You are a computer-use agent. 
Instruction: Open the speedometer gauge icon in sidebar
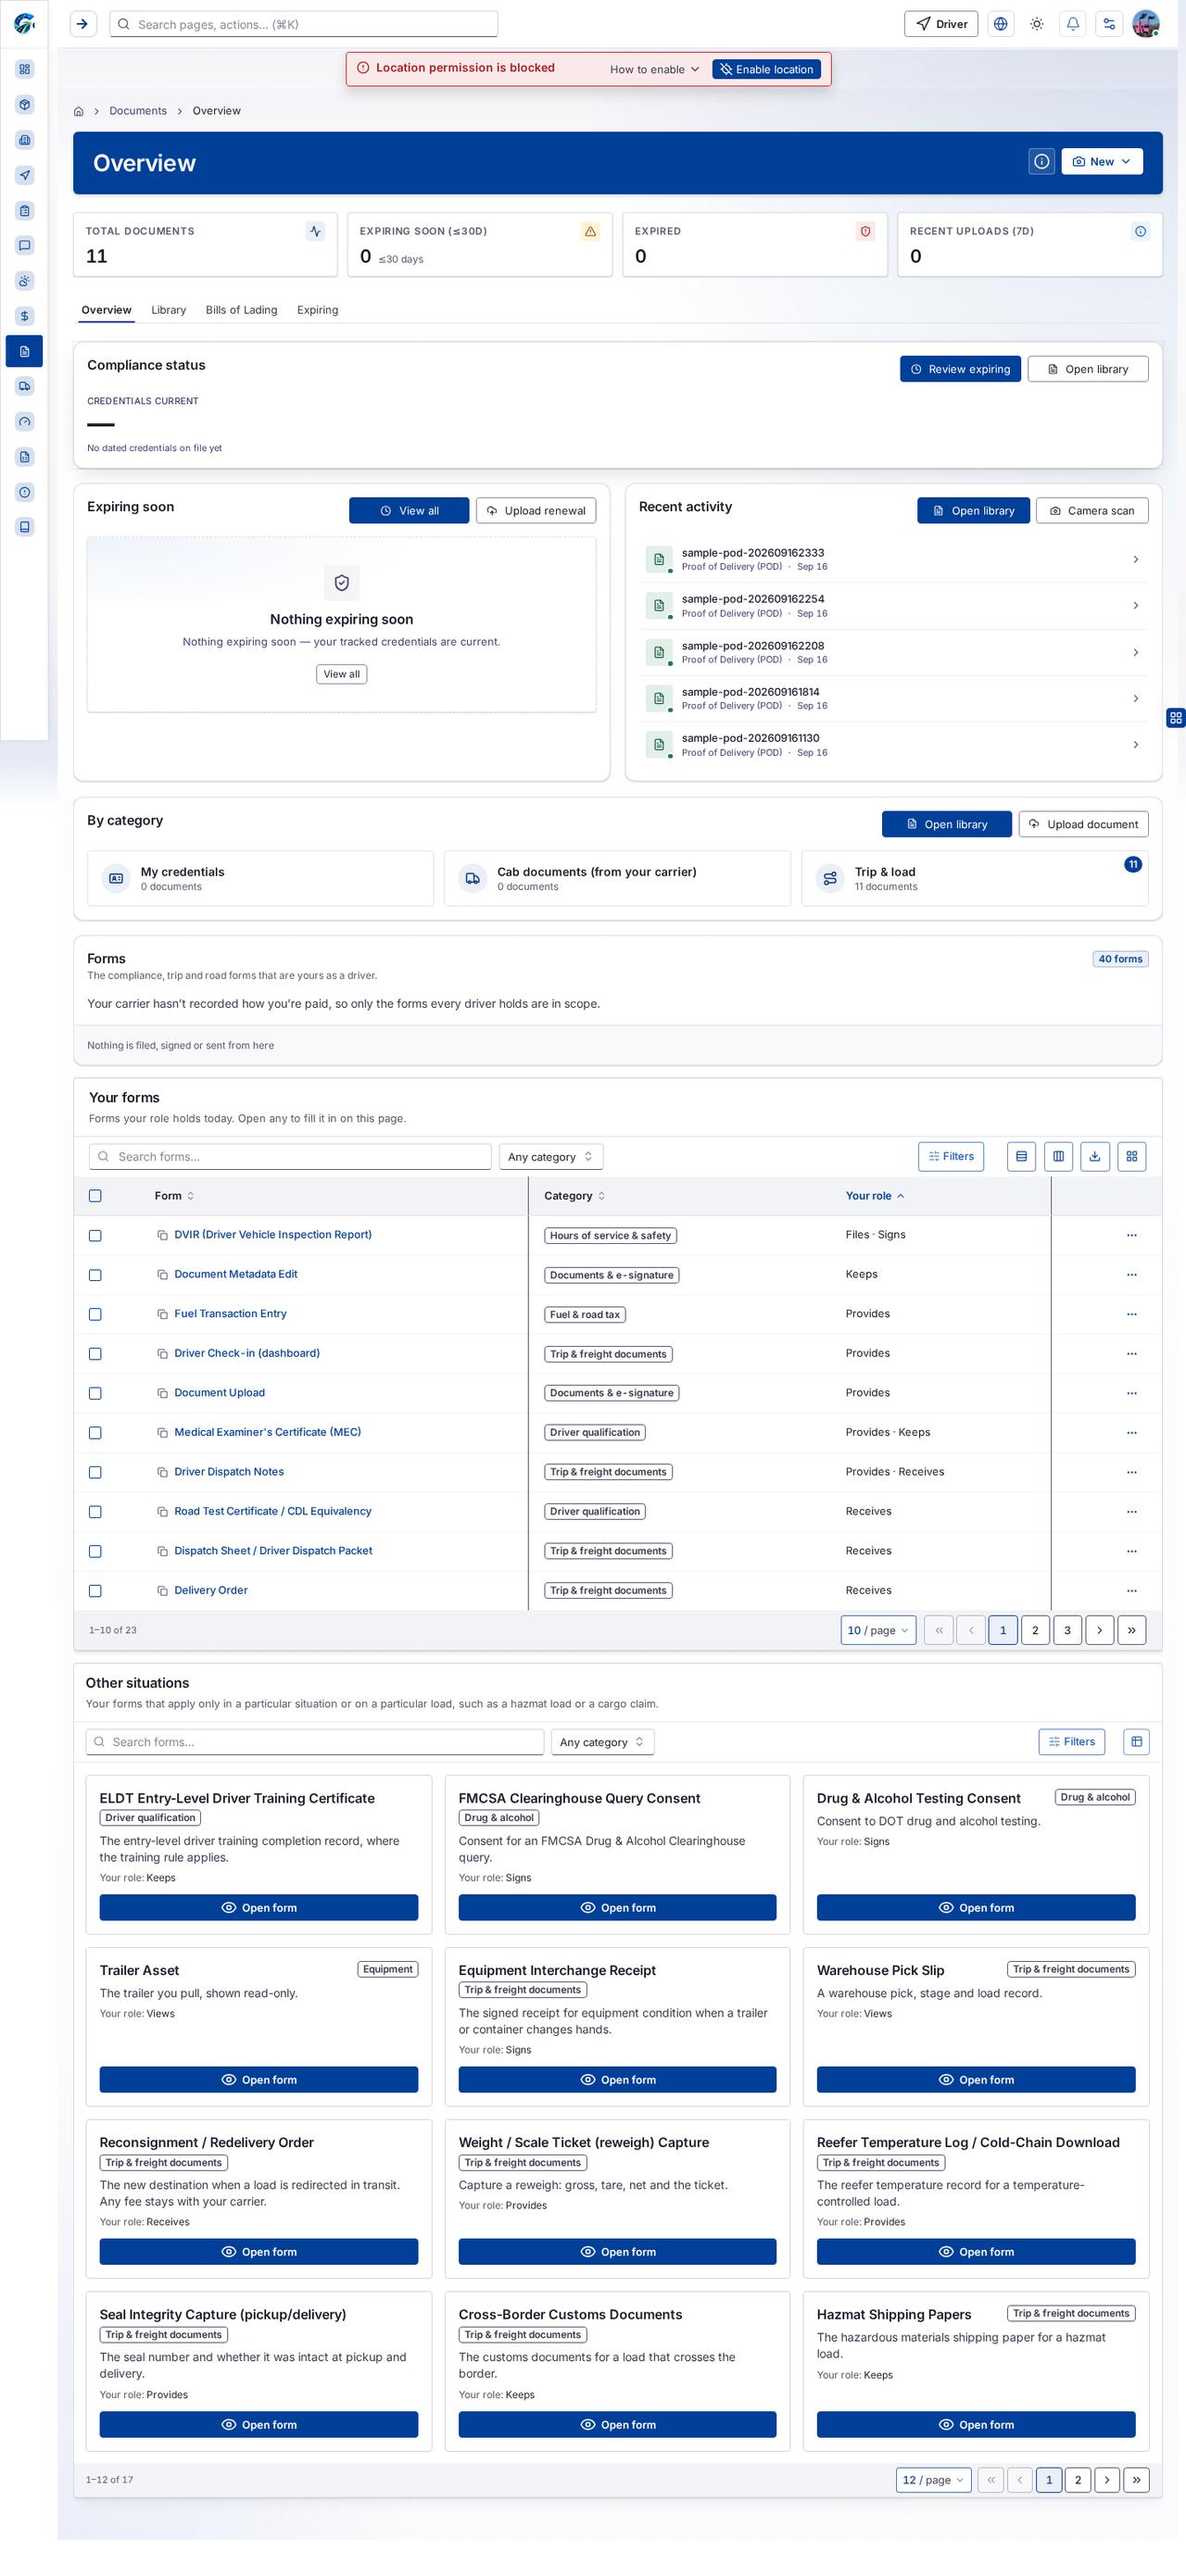pyautogui.click(x=25, y=422)
